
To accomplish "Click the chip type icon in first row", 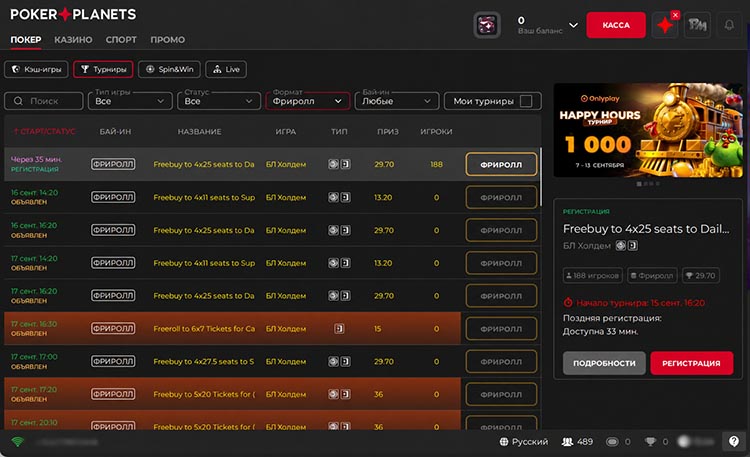I will coord(333,164).
